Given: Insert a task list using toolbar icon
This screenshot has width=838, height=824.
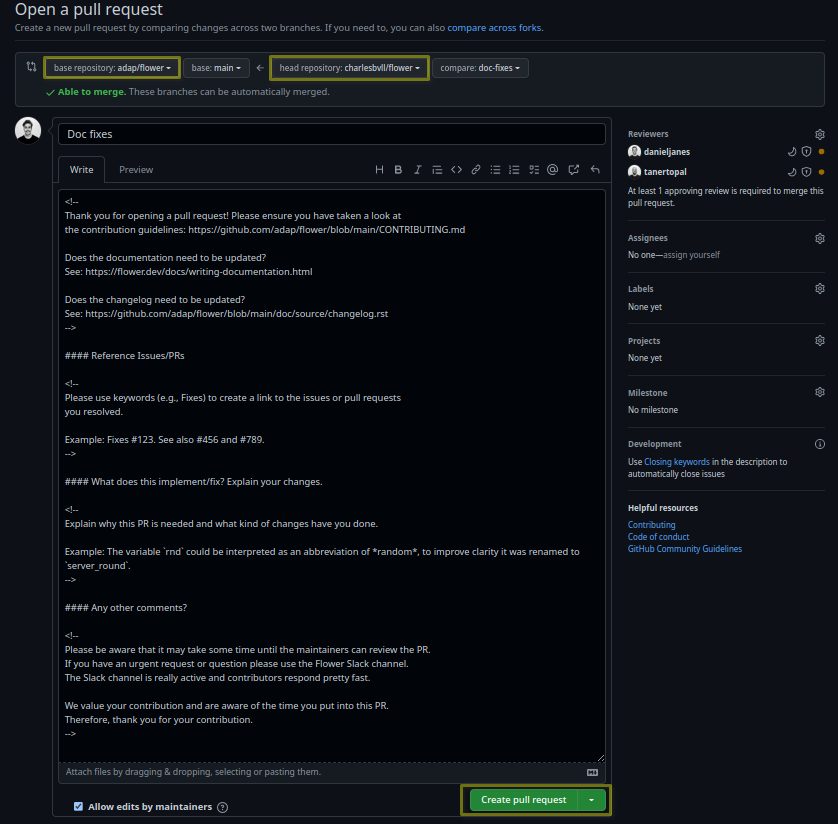Looking at the screenshot, I should [534, 170].
